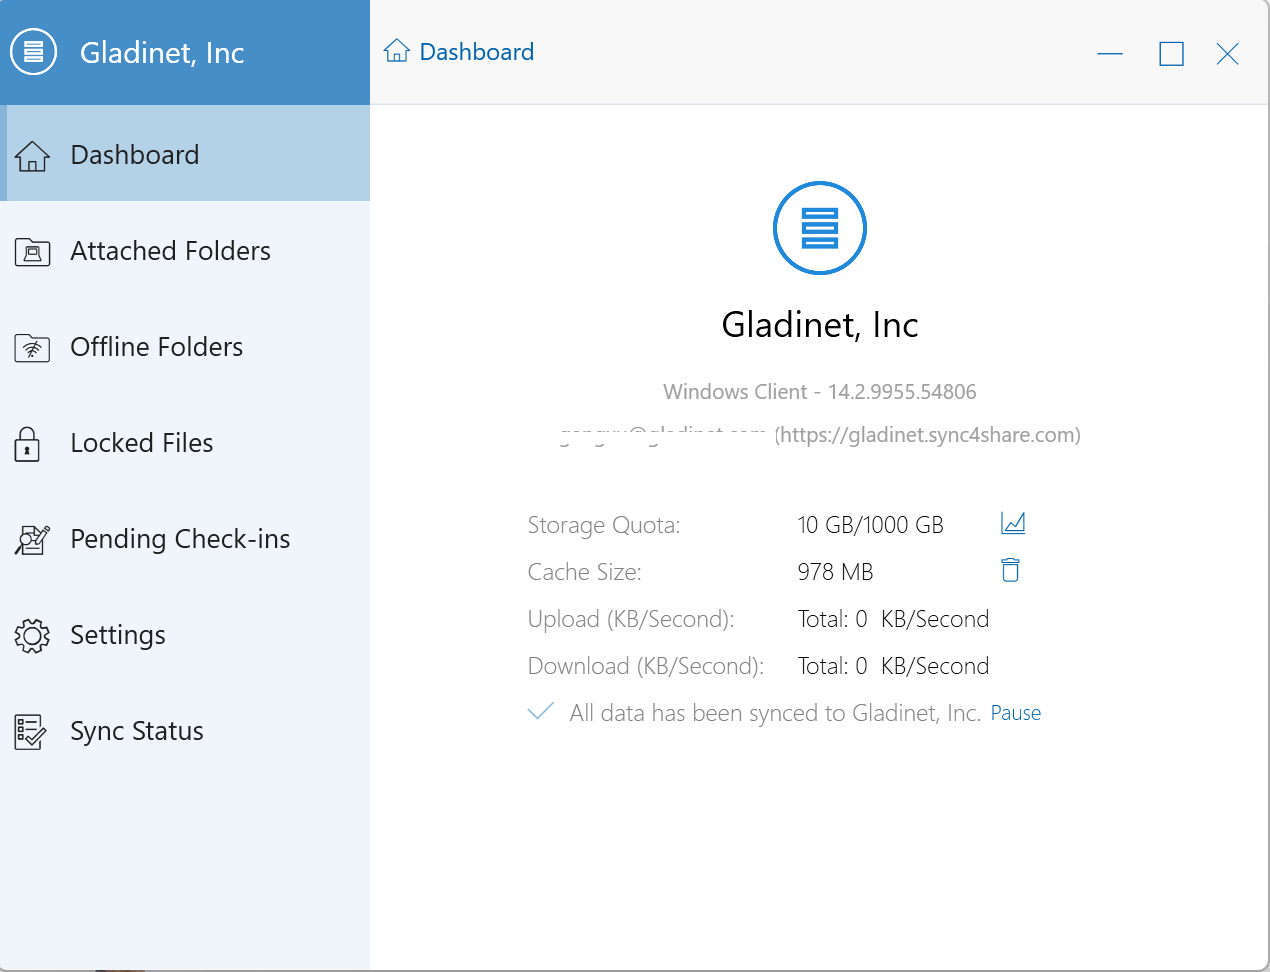Click the 'Gladinet, Inc' heading in dashboard
The image size is (1270, 972).
[x=820, y=325]
